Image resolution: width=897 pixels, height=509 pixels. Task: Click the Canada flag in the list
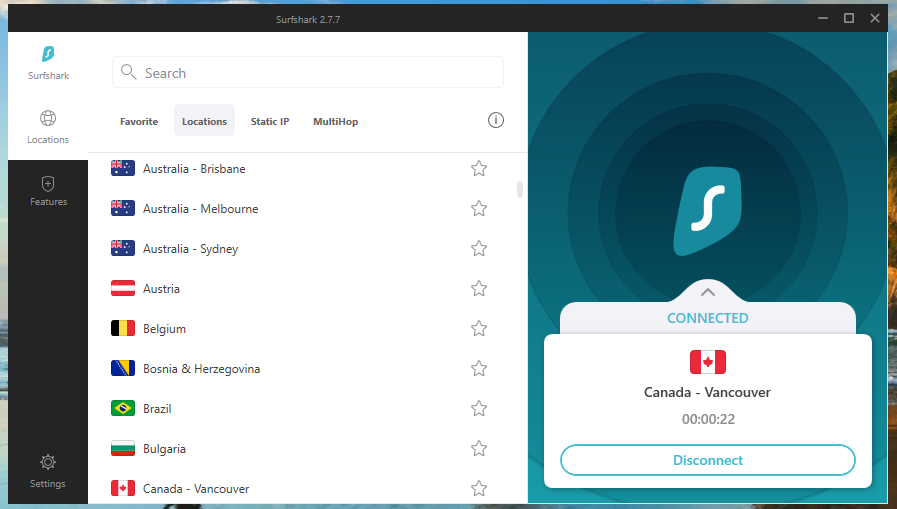coord(123,488)
